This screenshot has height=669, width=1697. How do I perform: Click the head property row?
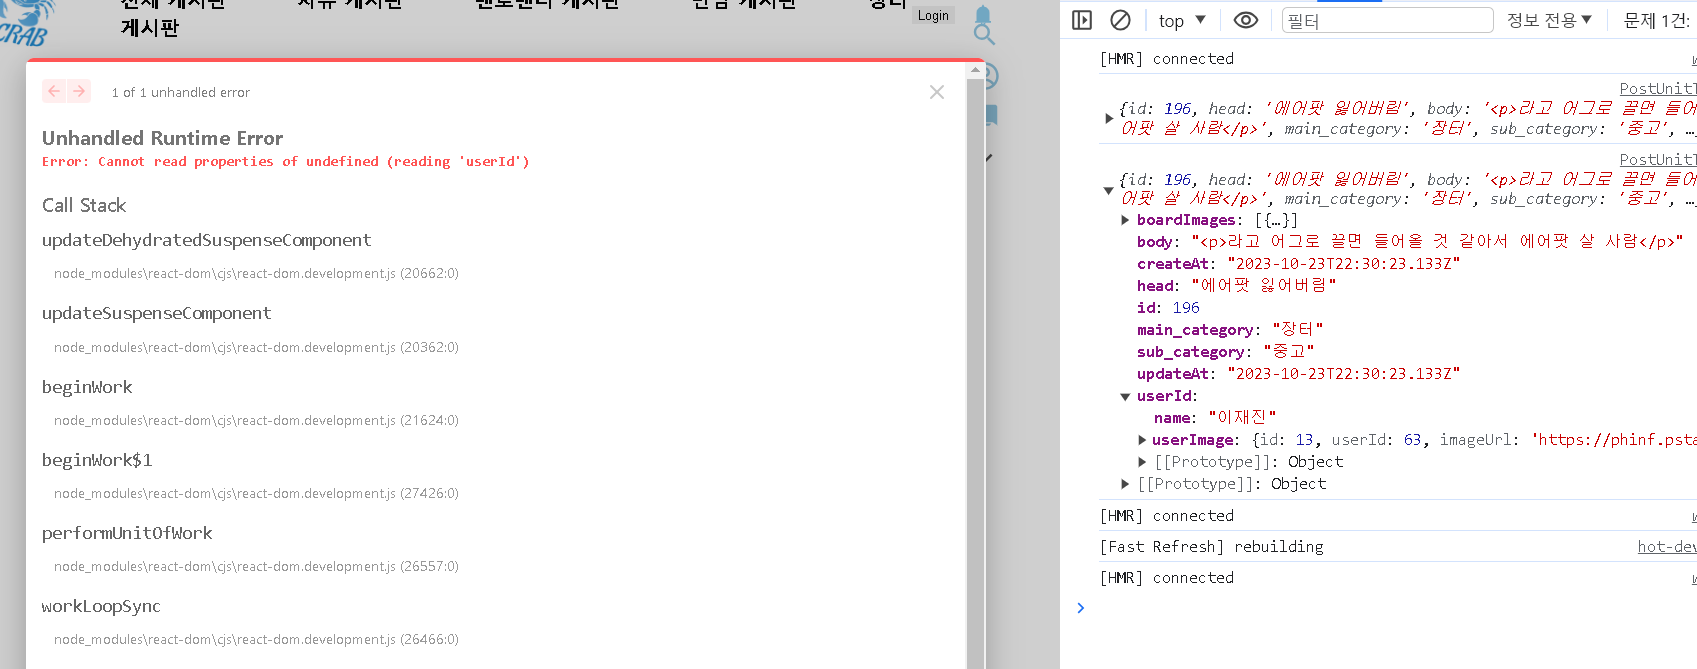point(1236,286)
